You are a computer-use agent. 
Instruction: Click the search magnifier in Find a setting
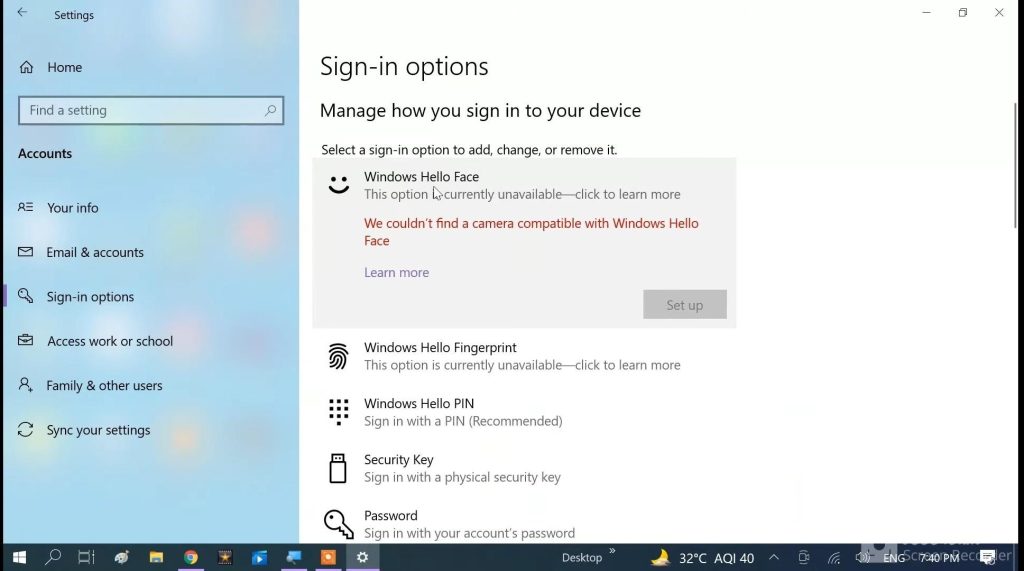[270, 110]
